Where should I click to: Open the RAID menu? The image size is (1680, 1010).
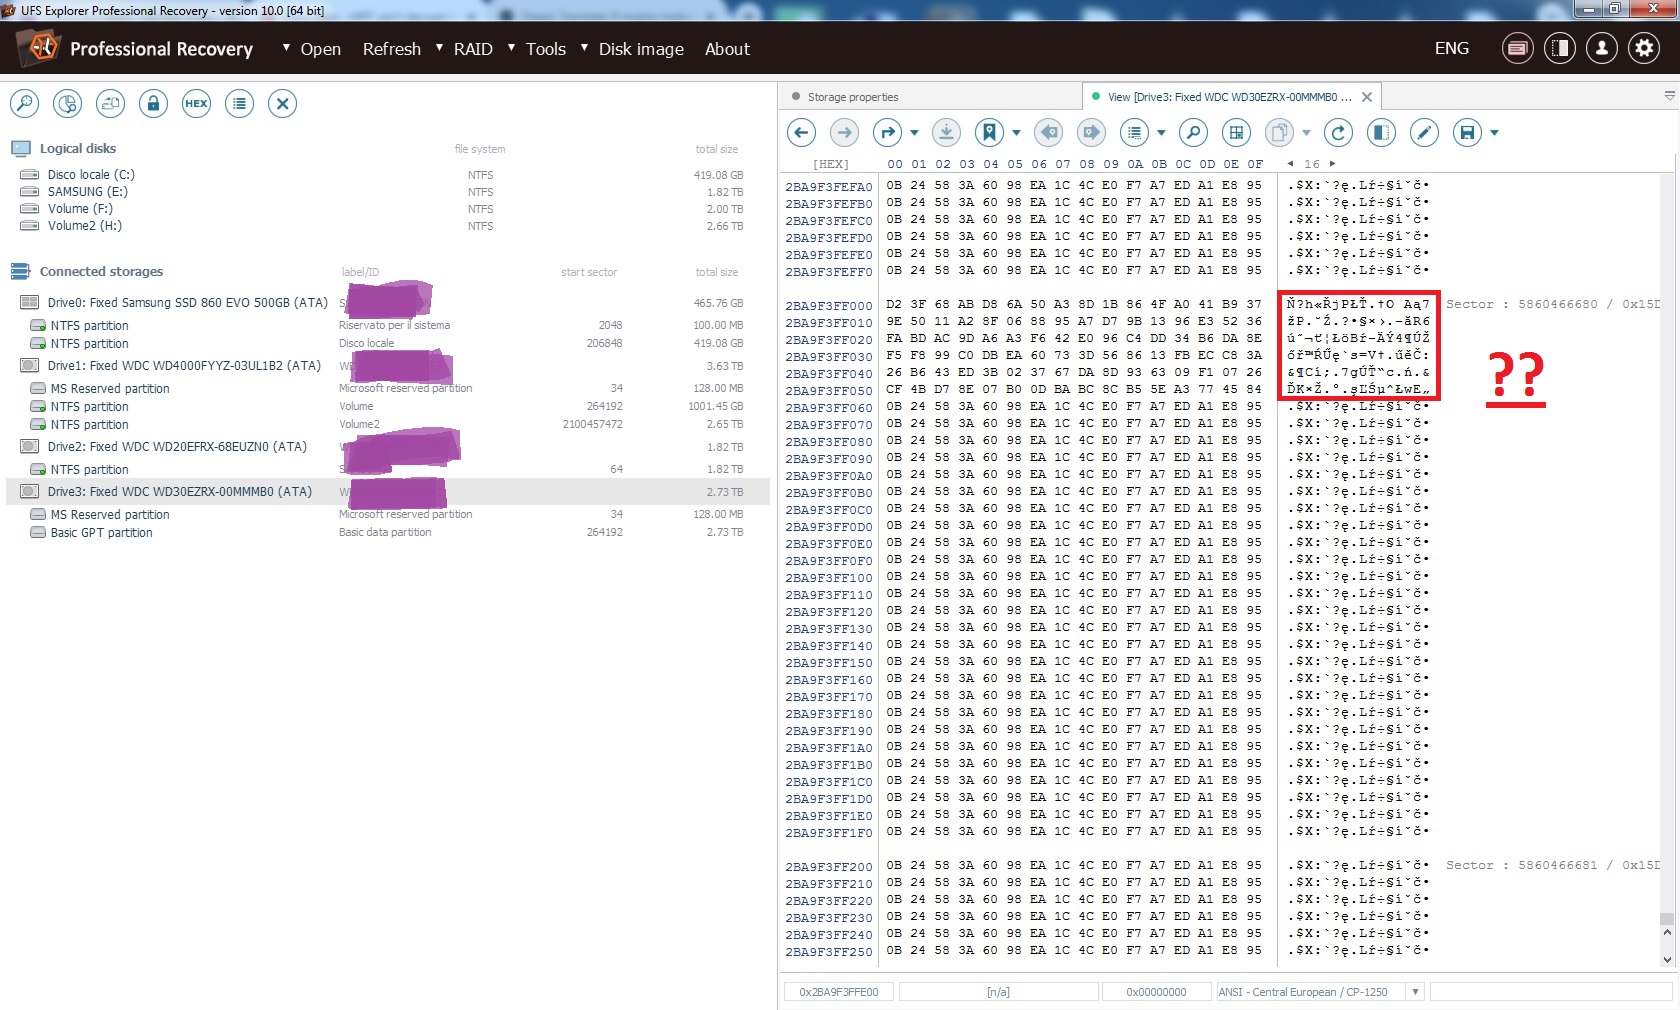(473, 49)
